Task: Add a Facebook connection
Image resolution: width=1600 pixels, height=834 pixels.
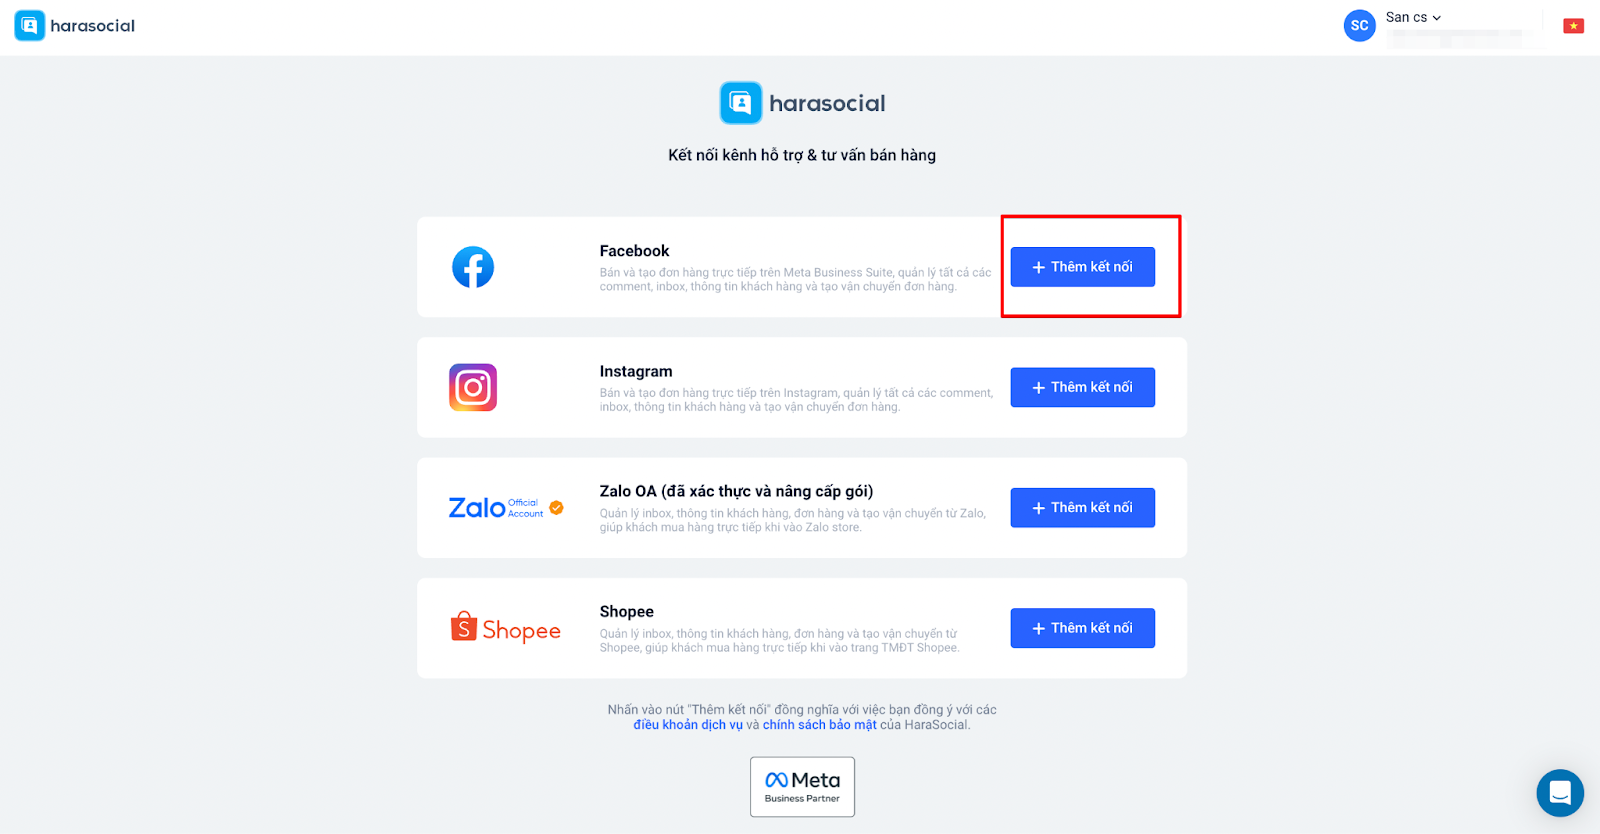Action: click(x=1082, y=267)
